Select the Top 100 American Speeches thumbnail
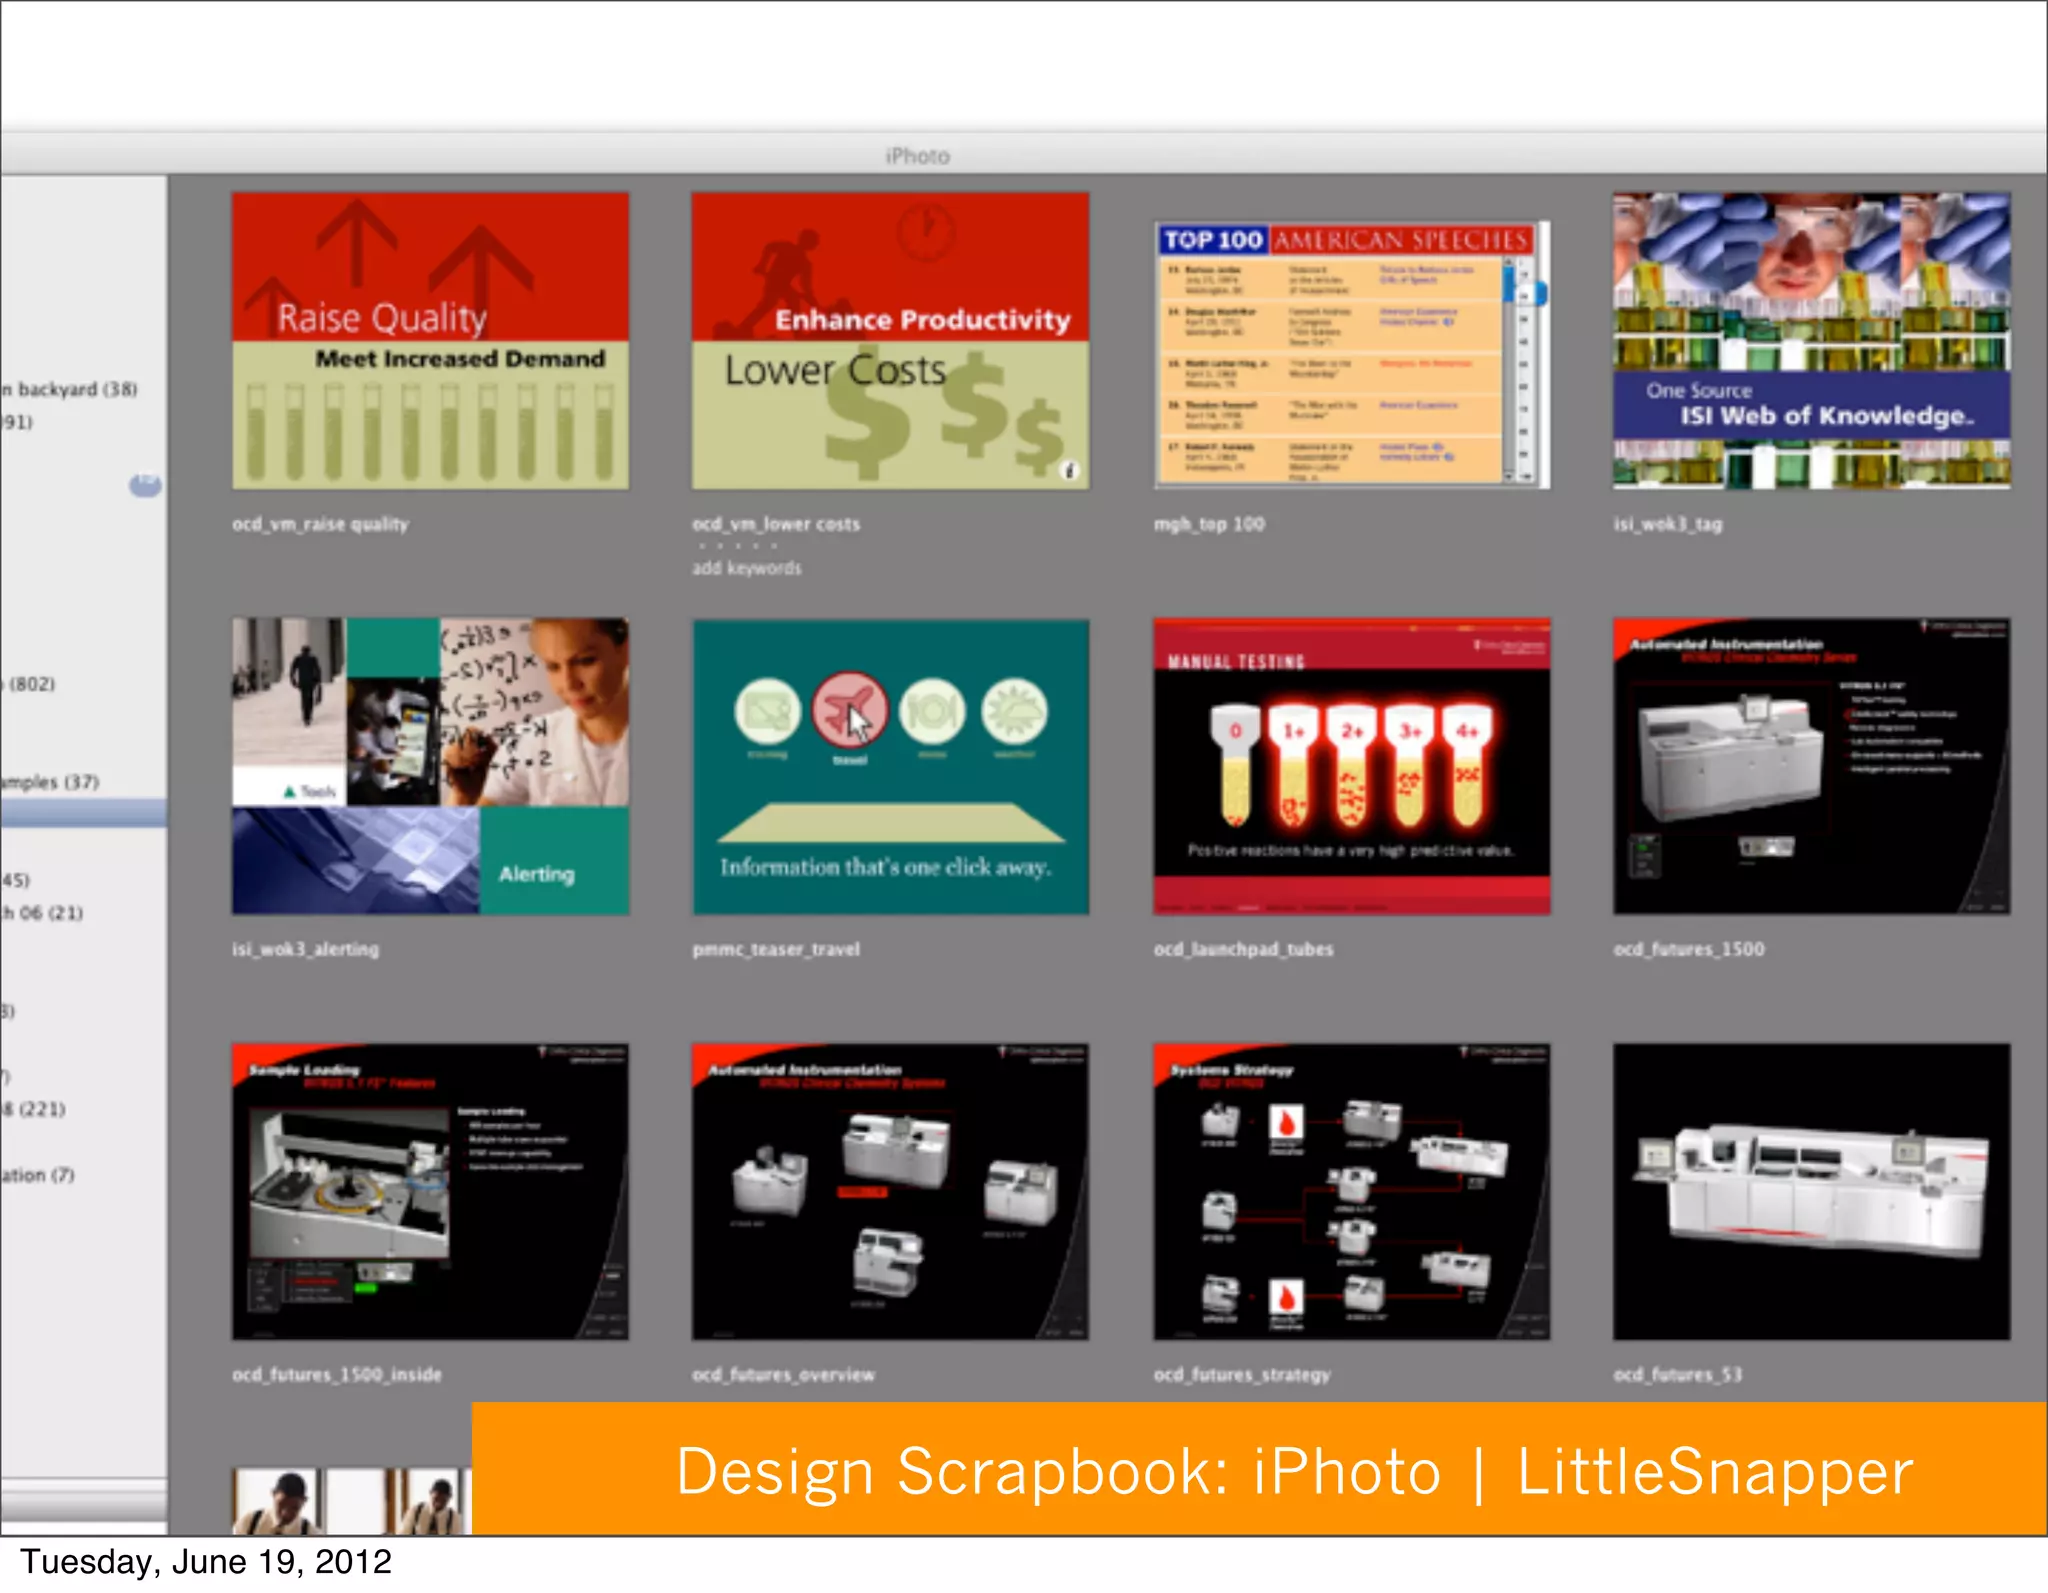This screenshot has height=1593, width=2048. tap(1351, 355)
